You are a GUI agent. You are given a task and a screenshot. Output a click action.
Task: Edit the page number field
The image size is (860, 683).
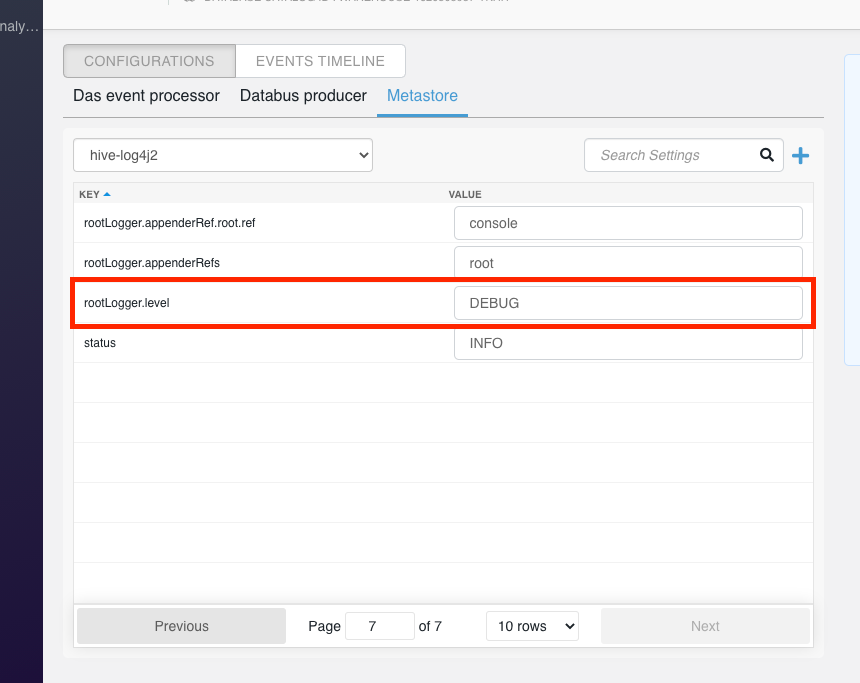(x=380, y=626)
